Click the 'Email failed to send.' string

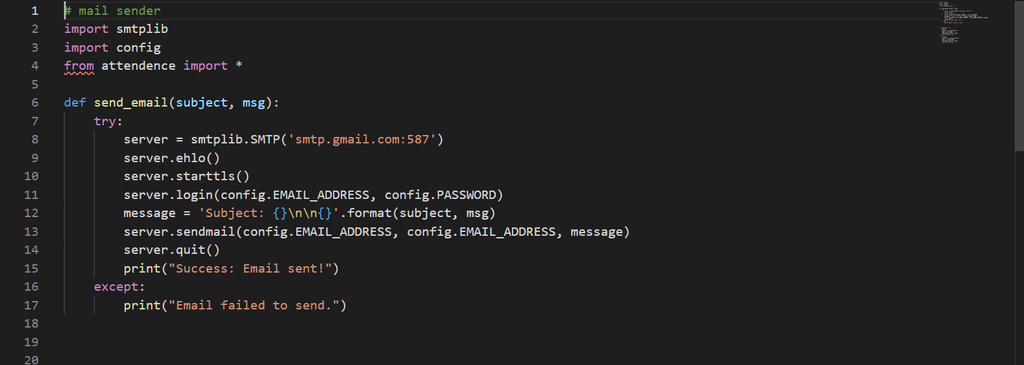[x=254, y=305]
